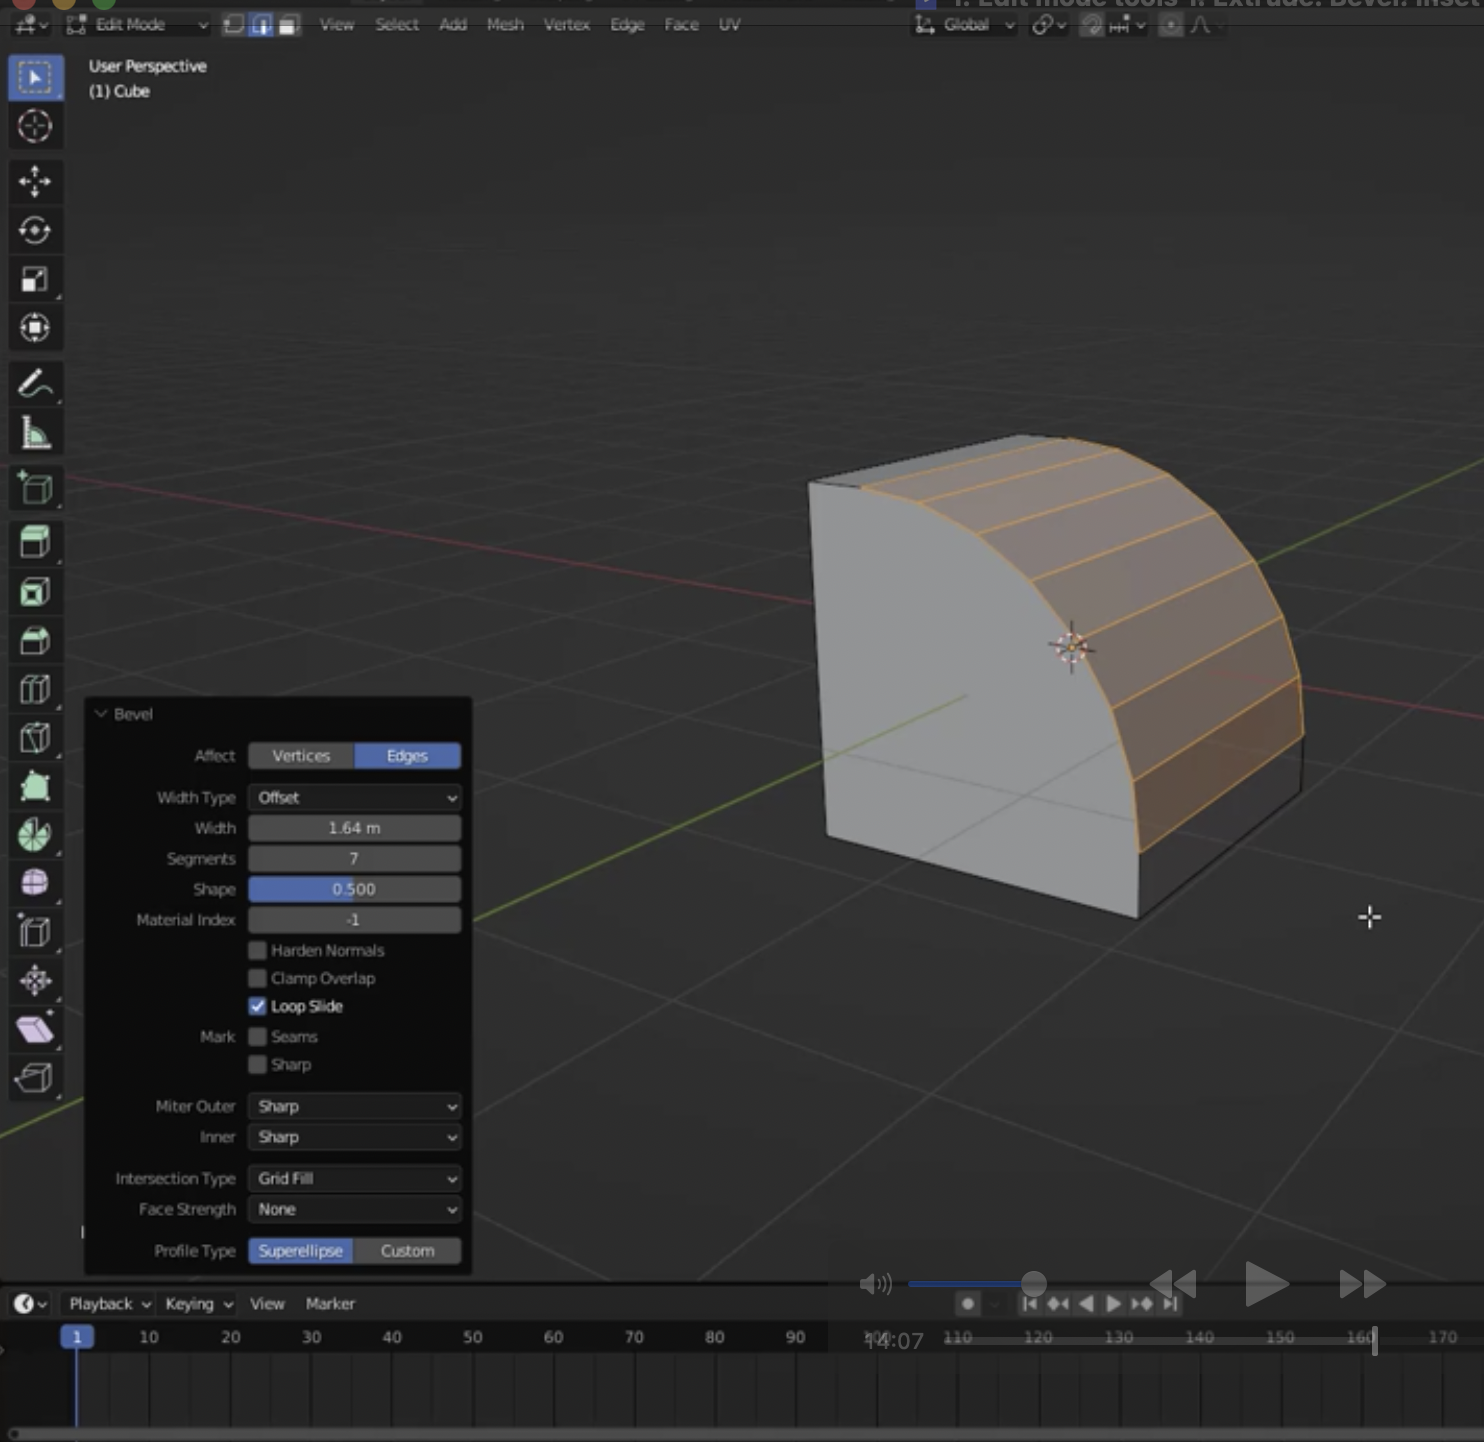1484x1442 pixels.
Task: Select the Scale tool
Action: [35, 279]
